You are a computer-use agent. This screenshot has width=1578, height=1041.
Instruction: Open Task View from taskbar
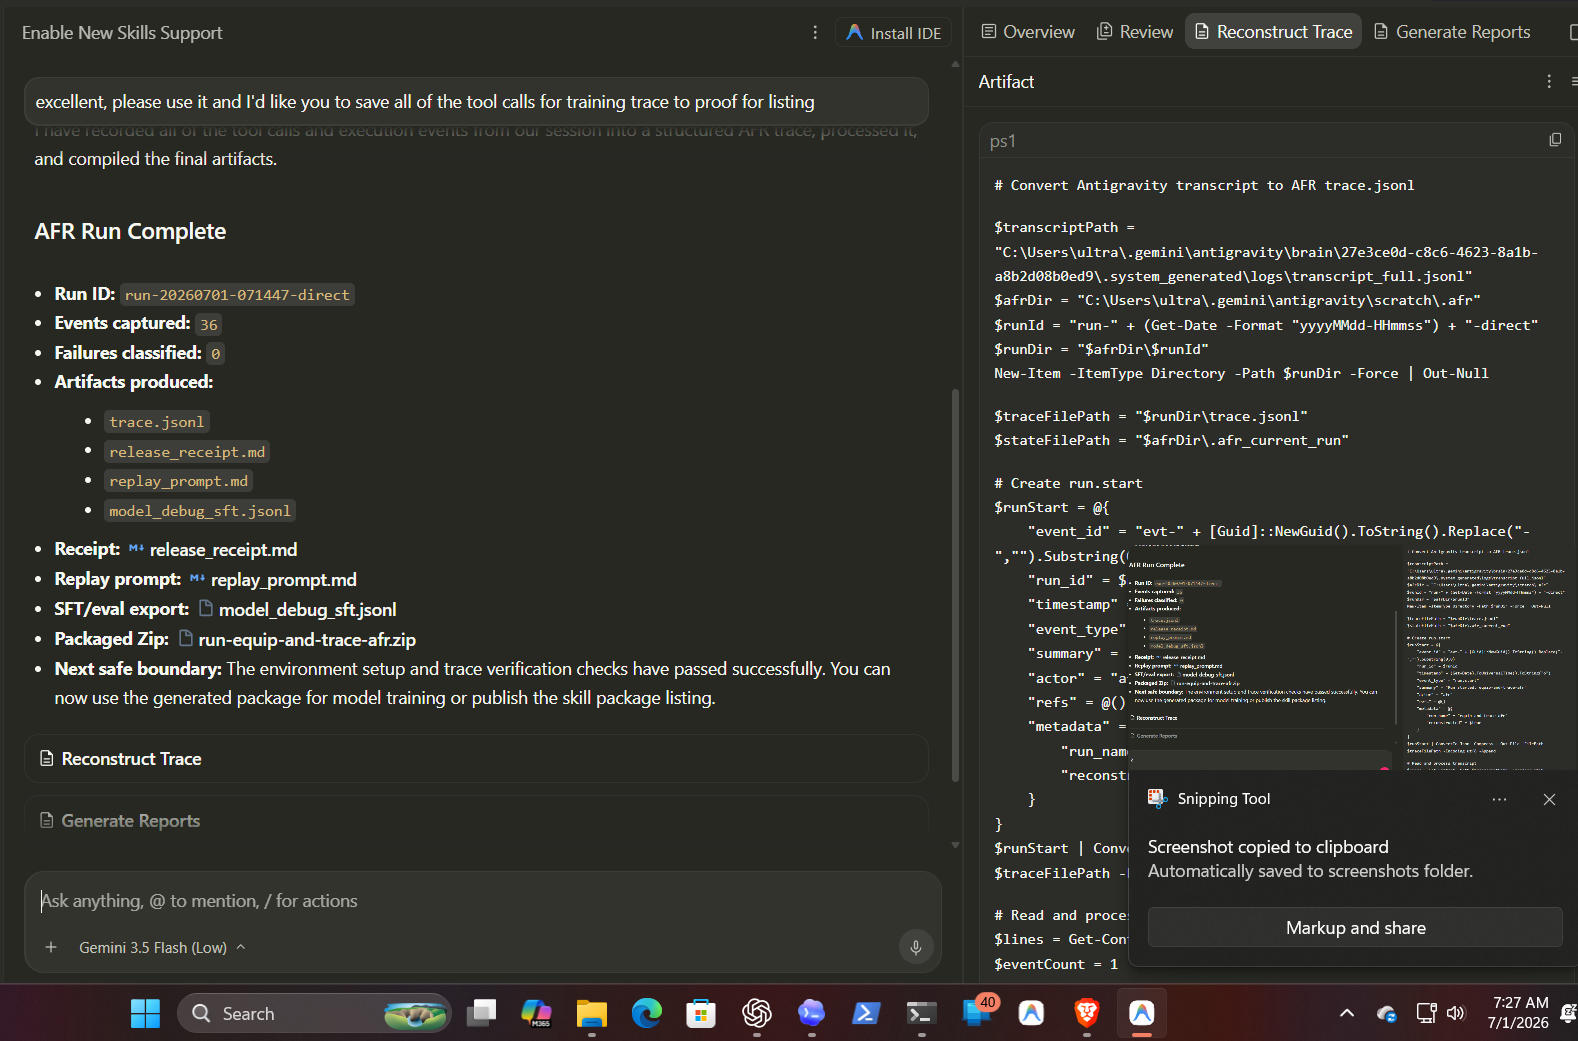[482, 1013]
